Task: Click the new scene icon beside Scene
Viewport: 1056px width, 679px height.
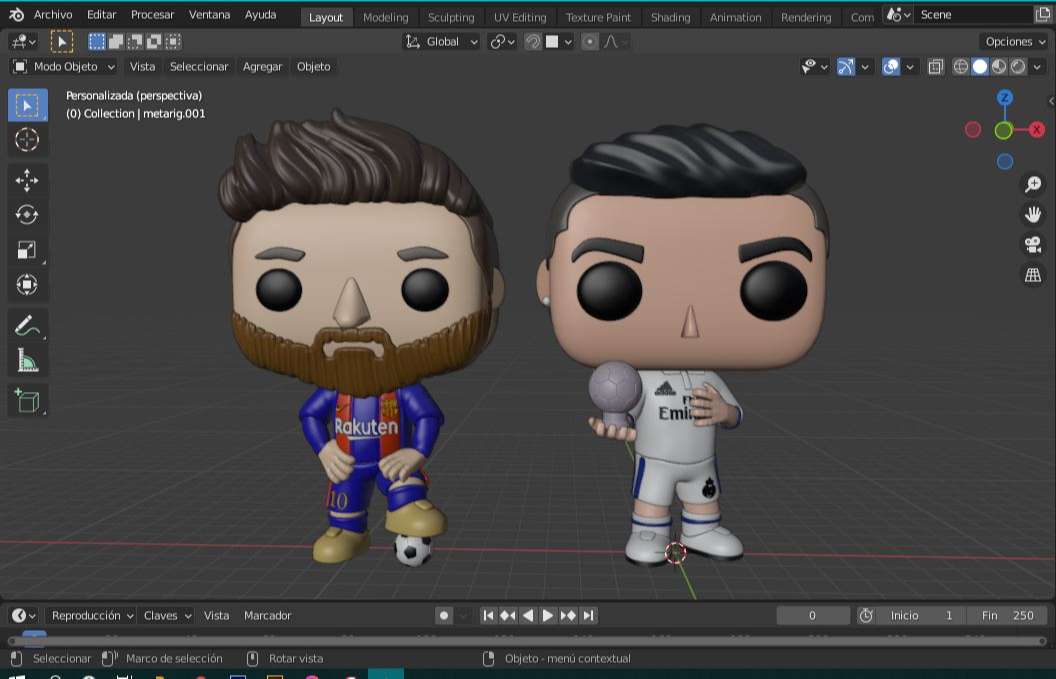Action: tap(1042, 15)
